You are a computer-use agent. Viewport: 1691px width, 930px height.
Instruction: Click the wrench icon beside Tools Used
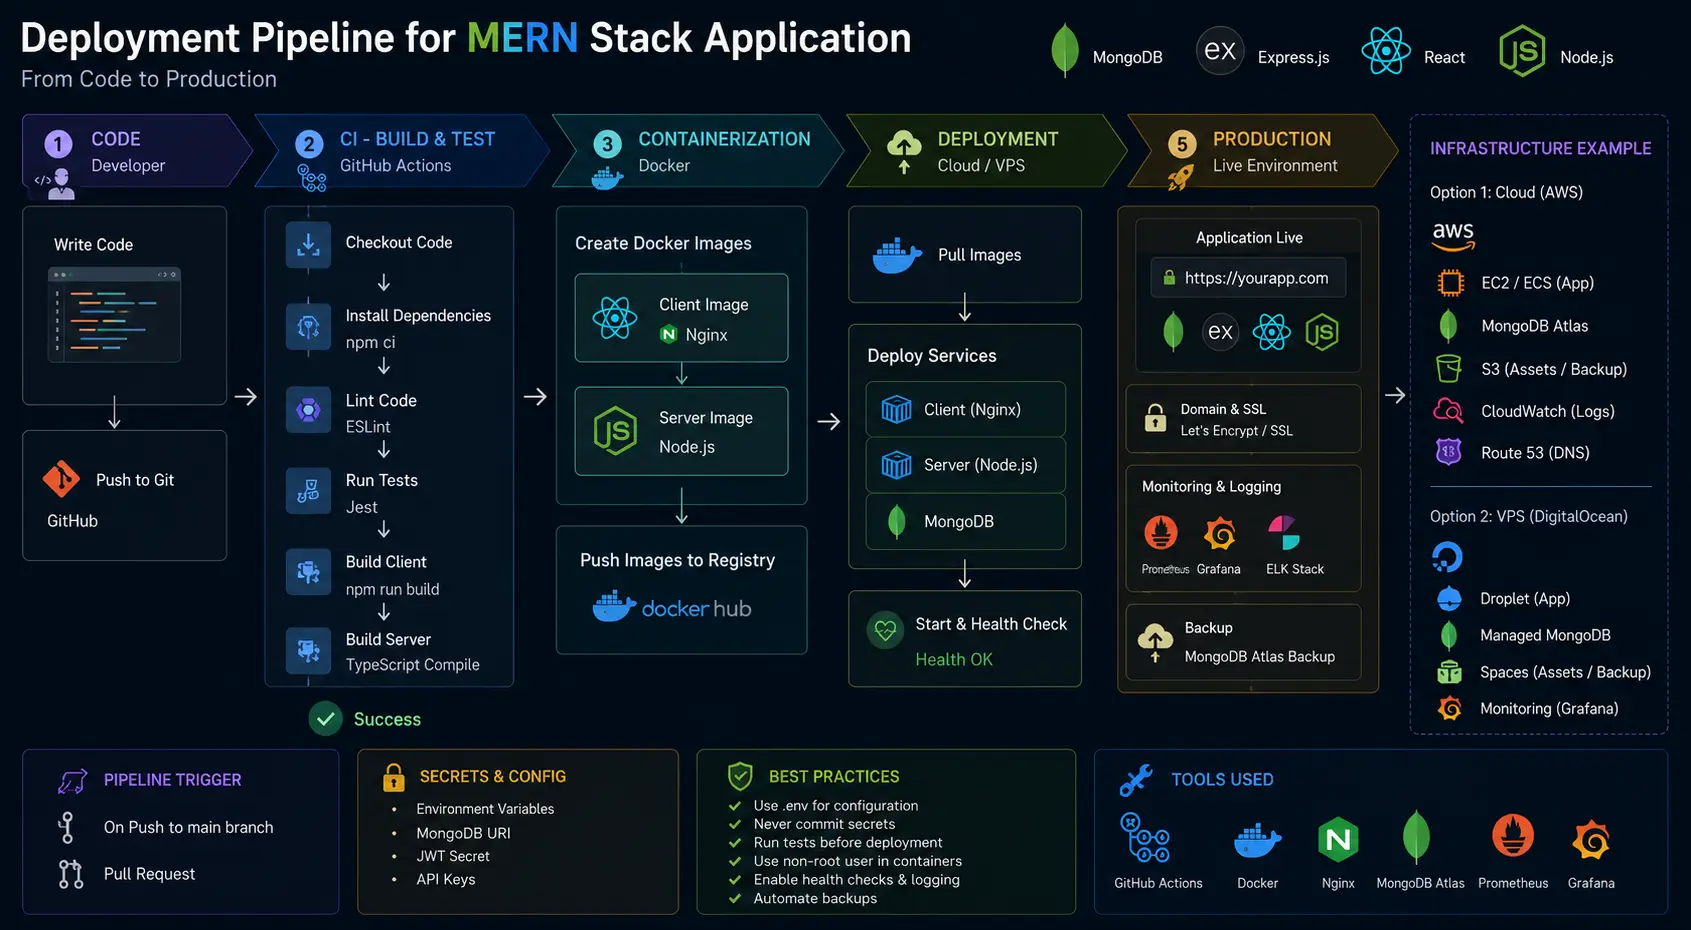pos(1136,780)
